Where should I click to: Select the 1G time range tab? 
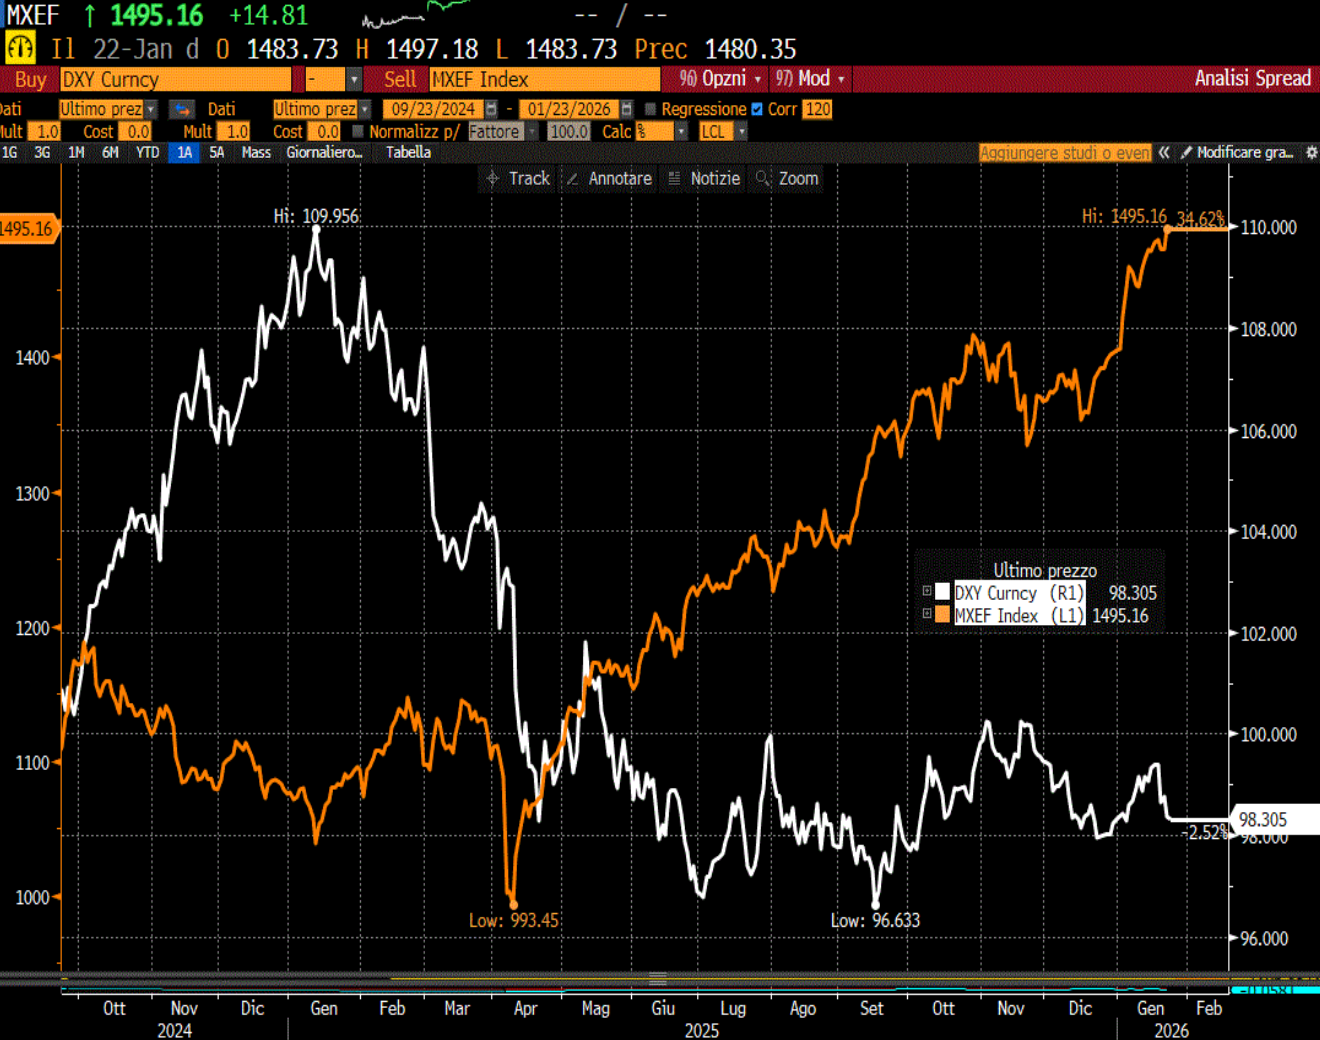point(10,152)
